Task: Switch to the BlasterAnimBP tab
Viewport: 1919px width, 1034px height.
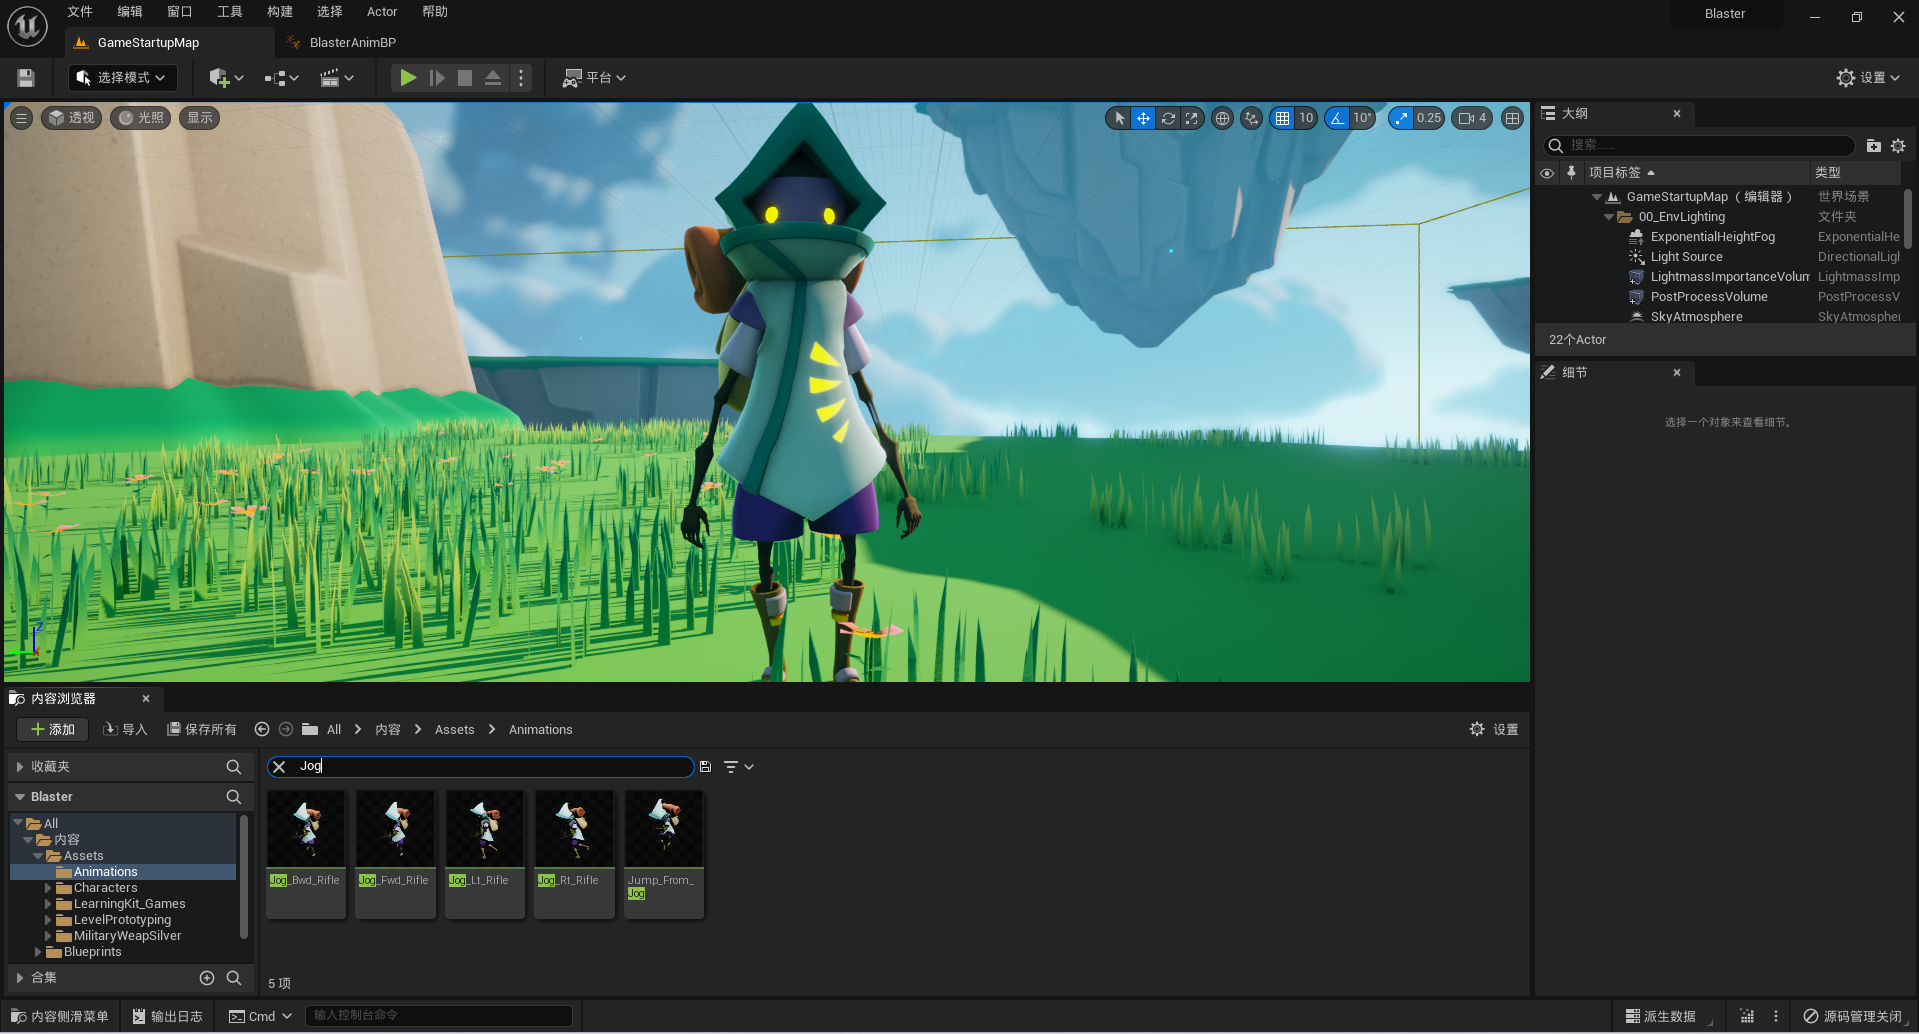Action: pyautogui.click(x=352, y=43)
